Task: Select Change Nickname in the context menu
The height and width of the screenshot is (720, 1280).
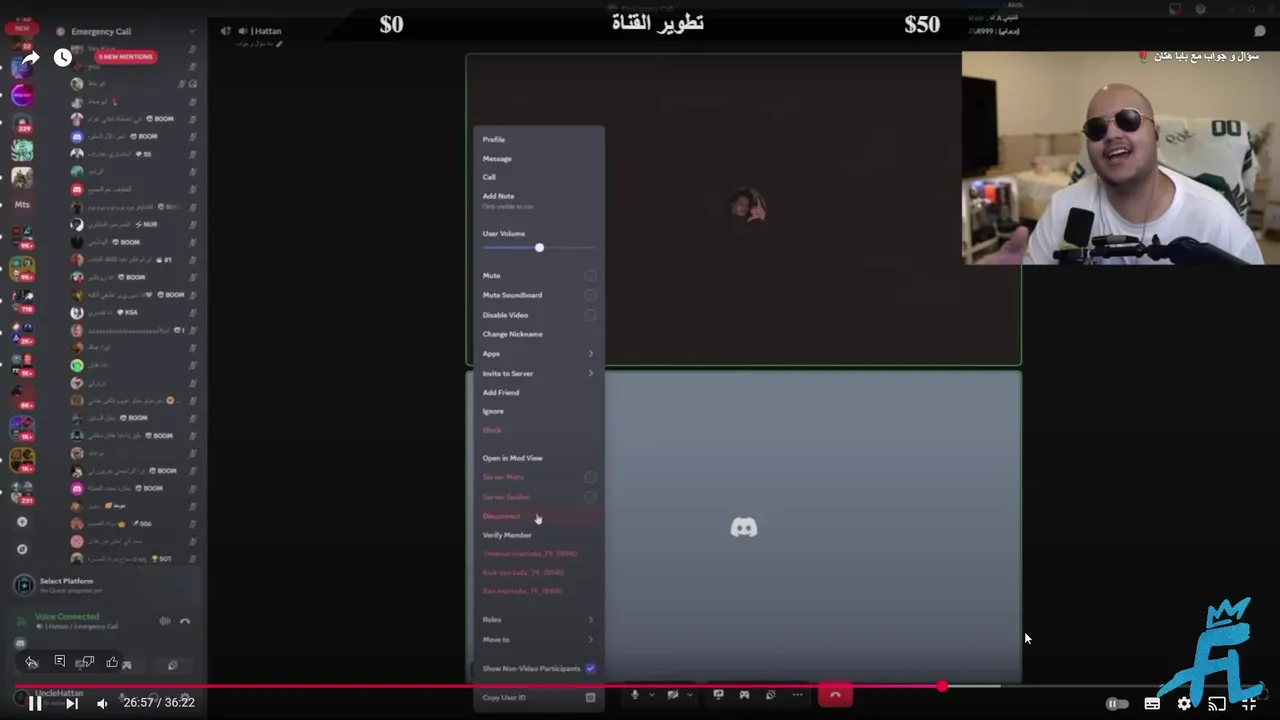Action: [x=538, y=334]
